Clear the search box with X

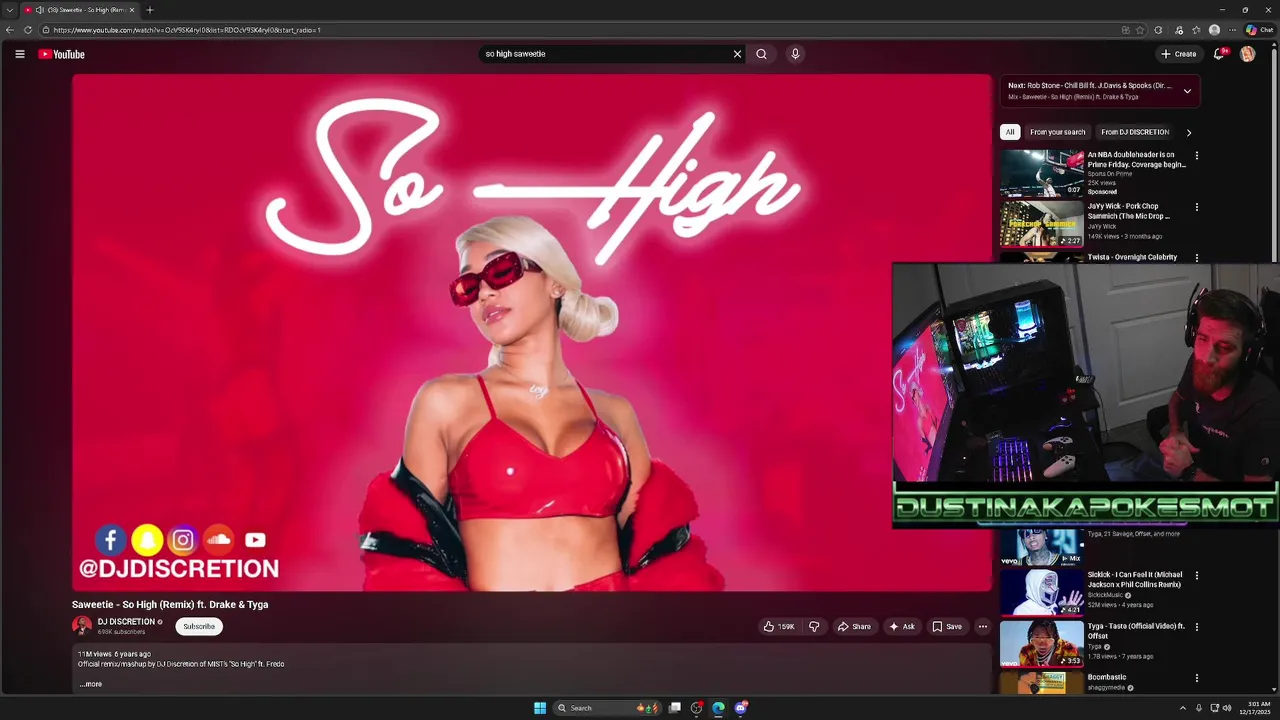click(737, 54)
